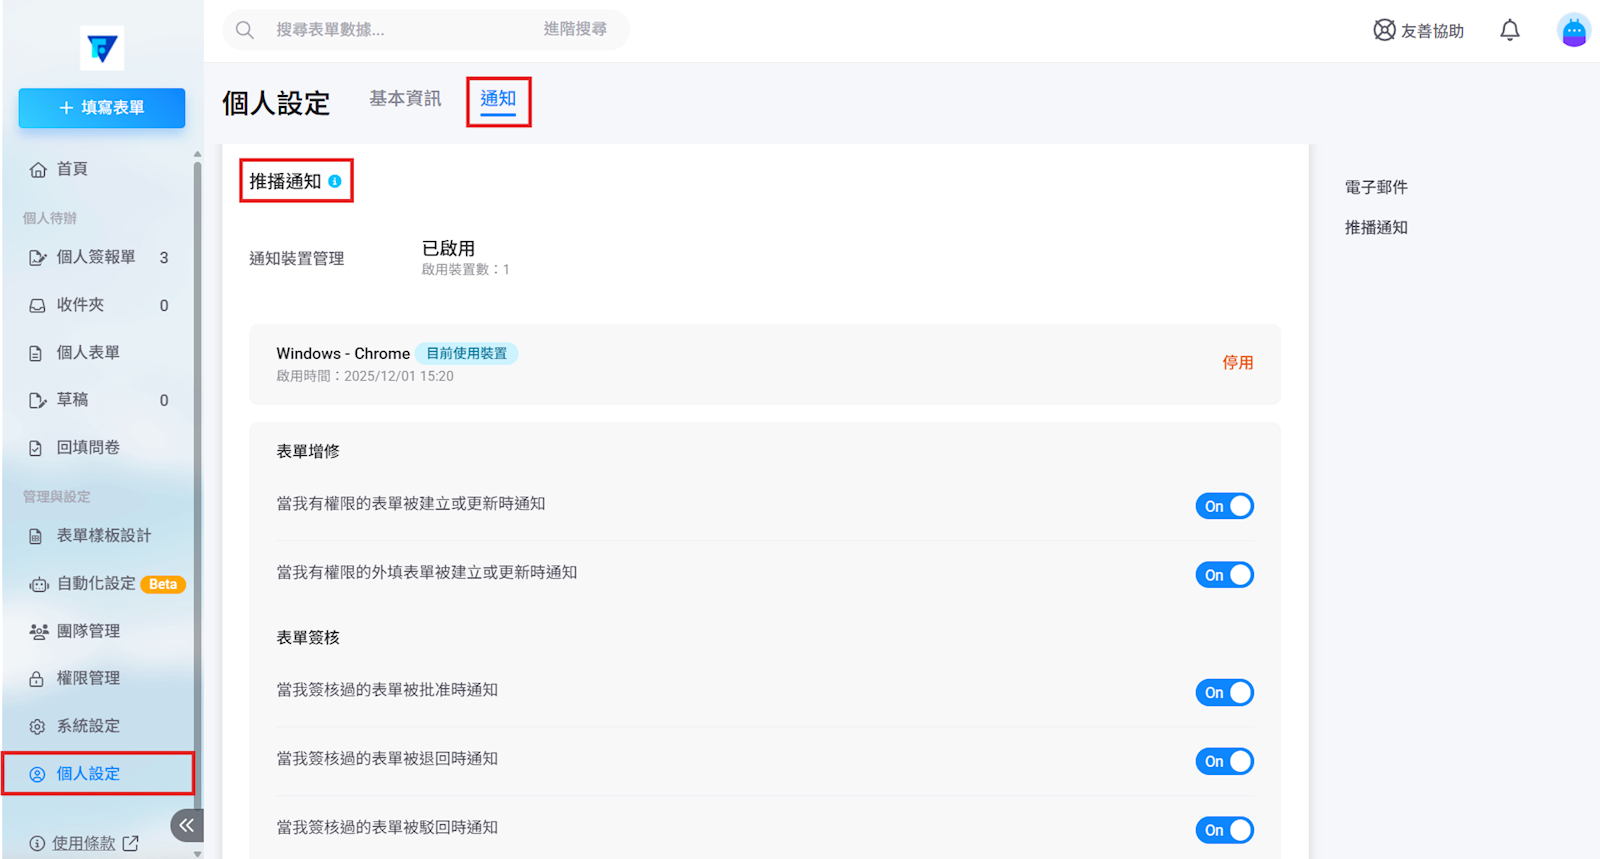1600x859 pixels.
Task: Click the app logo in sidebar
Action: pyautogui.click(x=102, y=48)
